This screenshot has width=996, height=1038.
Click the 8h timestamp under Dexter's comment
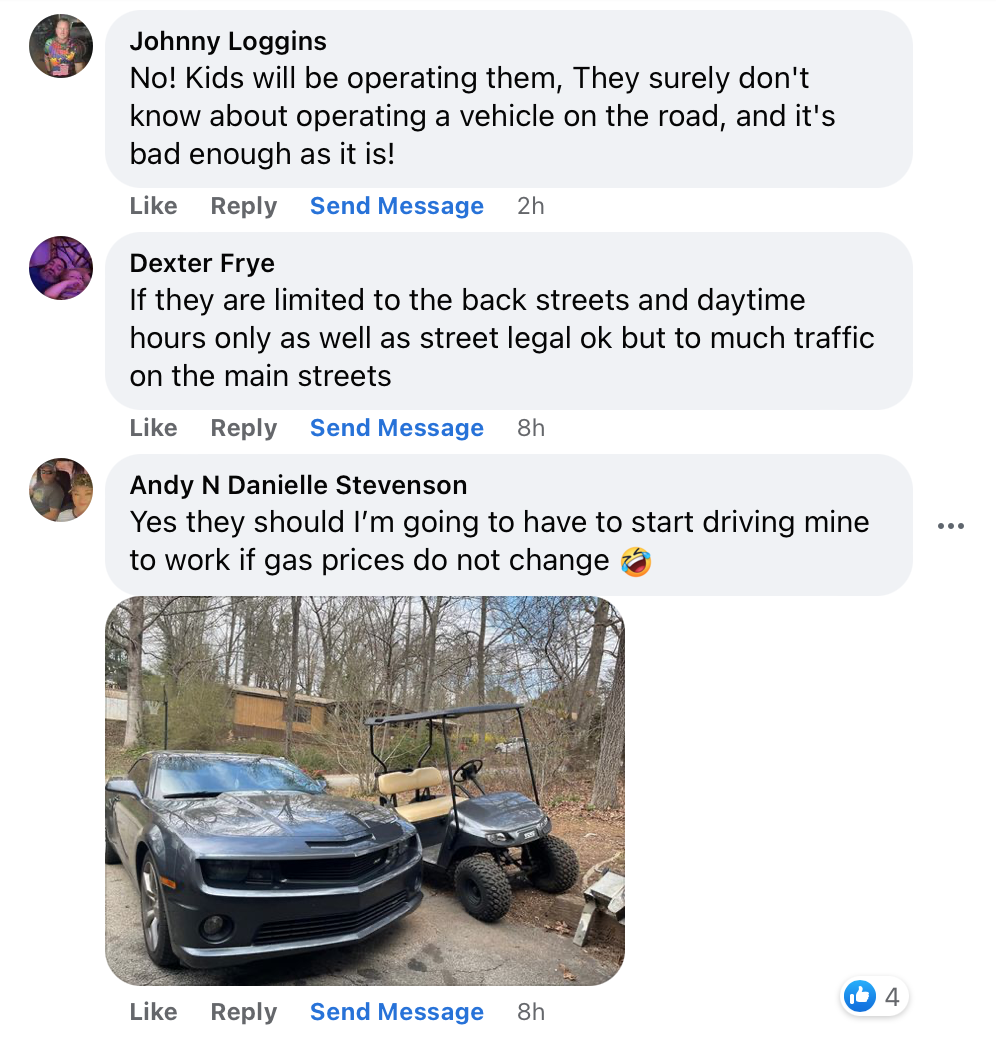[531, 428]
